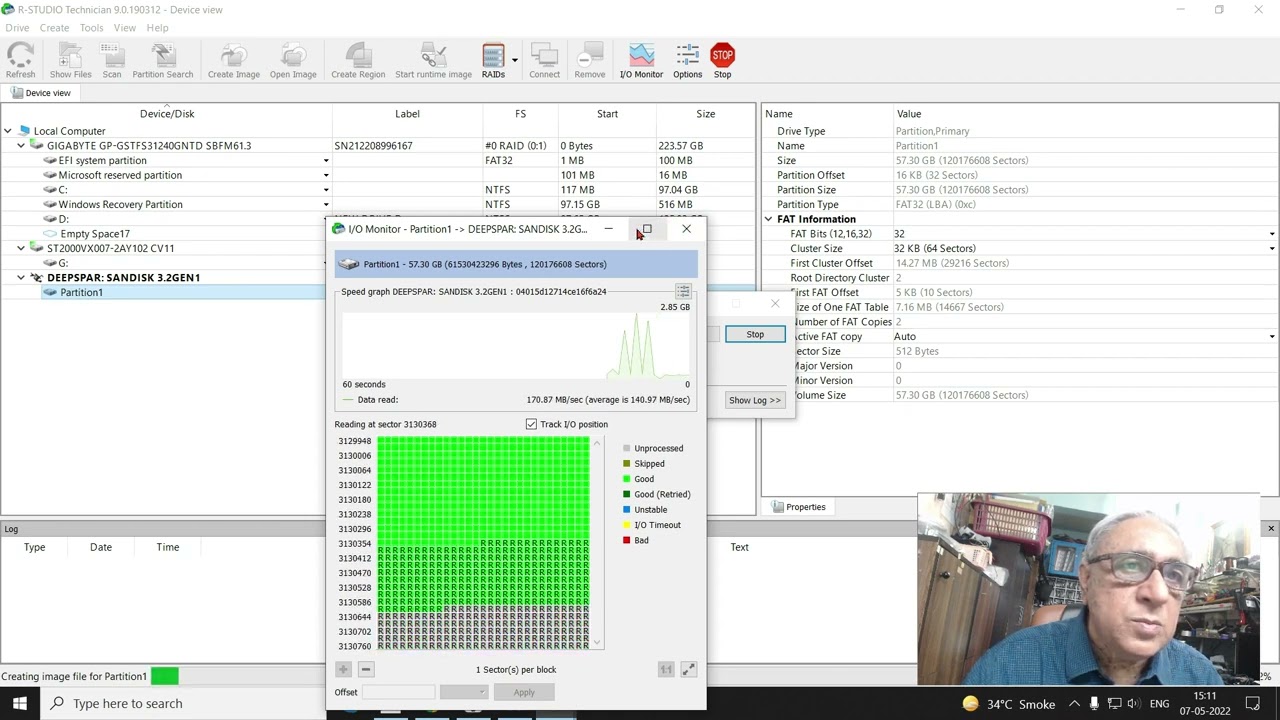Image resolution: width=1280 pixels, height=720 pixels.
Task: Open Windows Start menu
Action: click(20, 703)
